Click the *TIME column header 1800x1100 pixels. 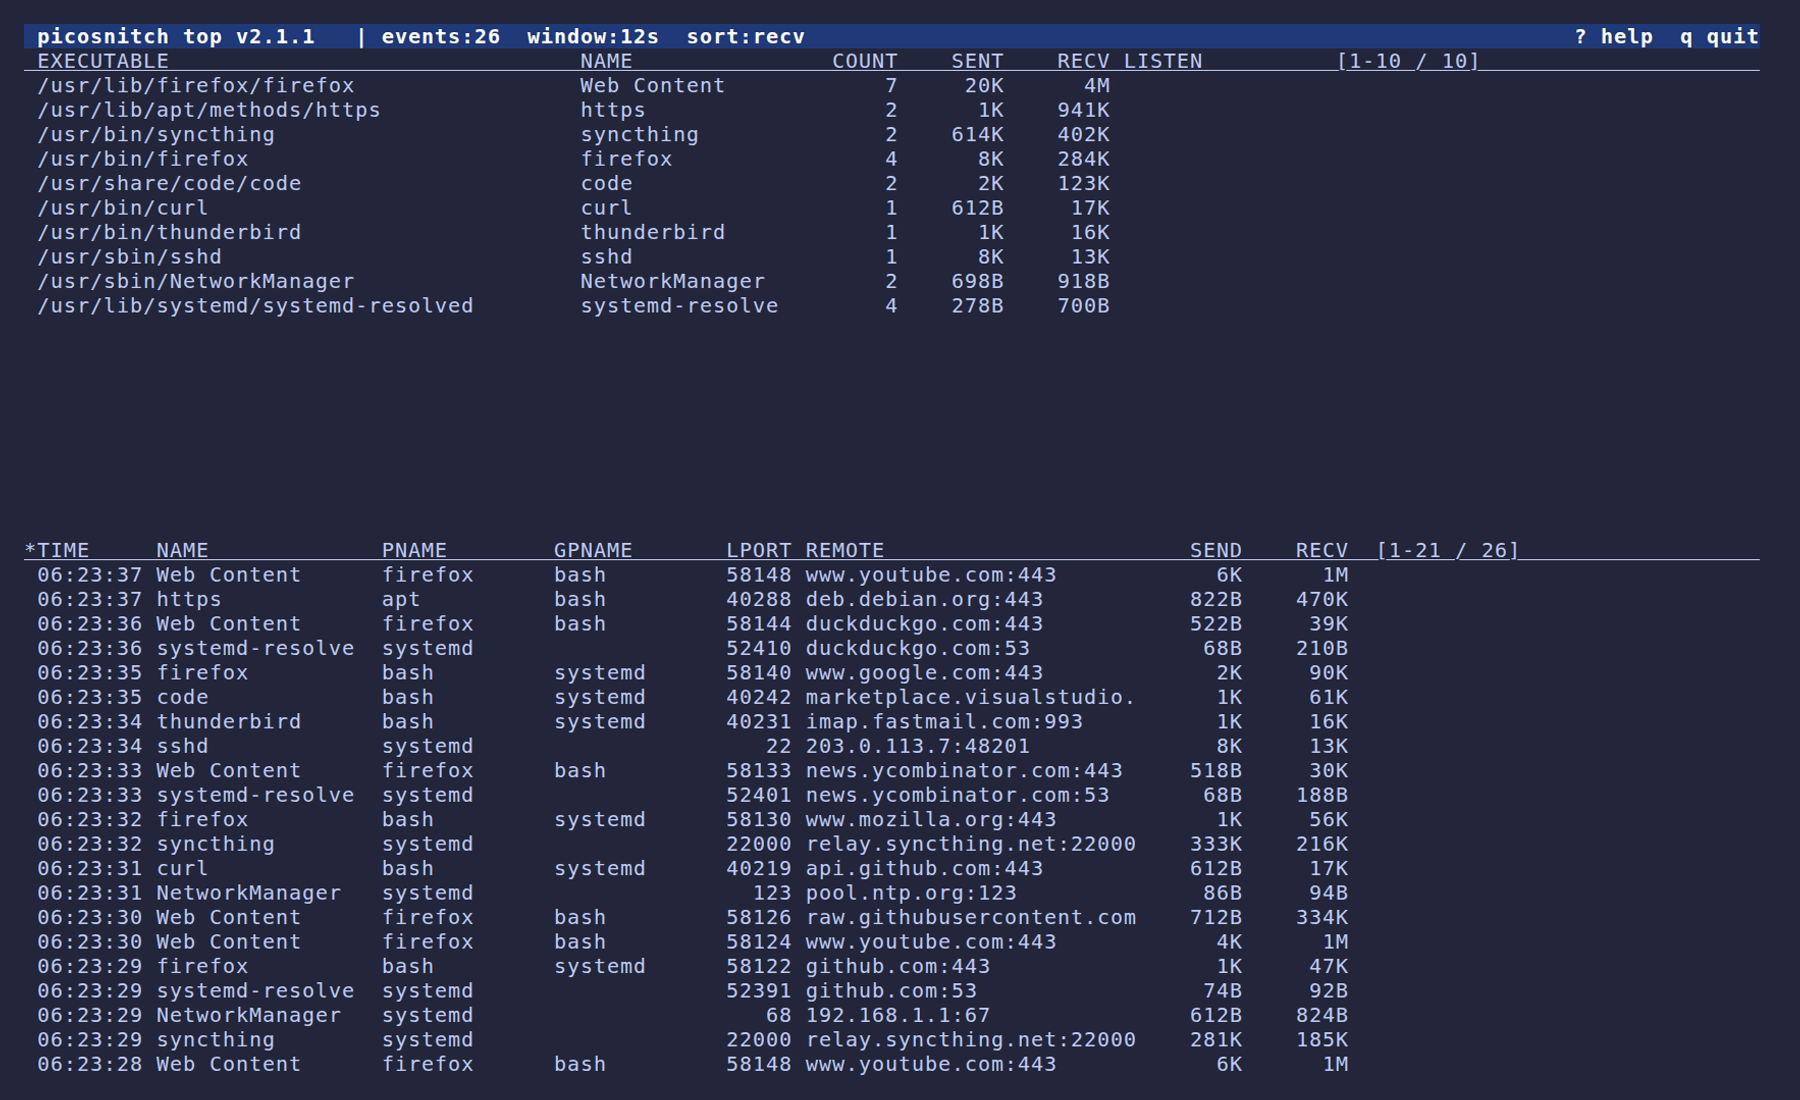point(57,551)
